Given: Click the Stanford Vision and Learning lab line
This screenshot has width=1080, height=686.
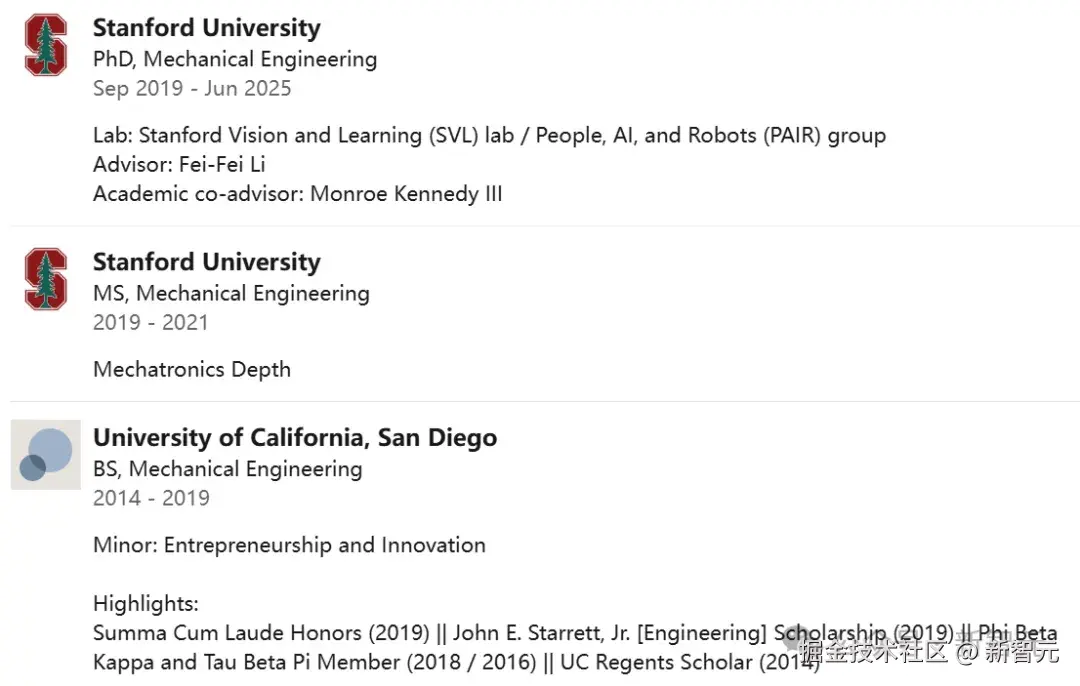Looking at the screenshot, I should pyautogui.click(x=489, y=135).
